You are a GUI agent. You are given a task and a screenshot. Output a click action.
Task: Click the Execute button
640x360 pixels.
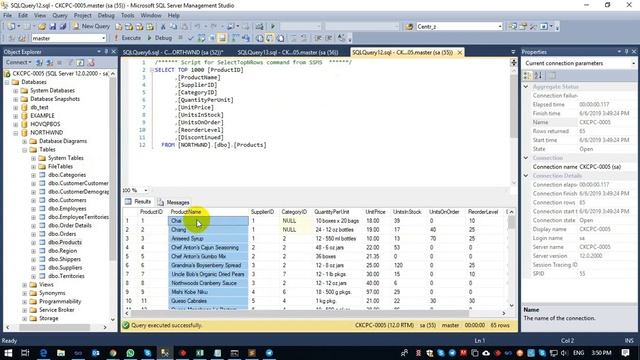coord(127,38)
